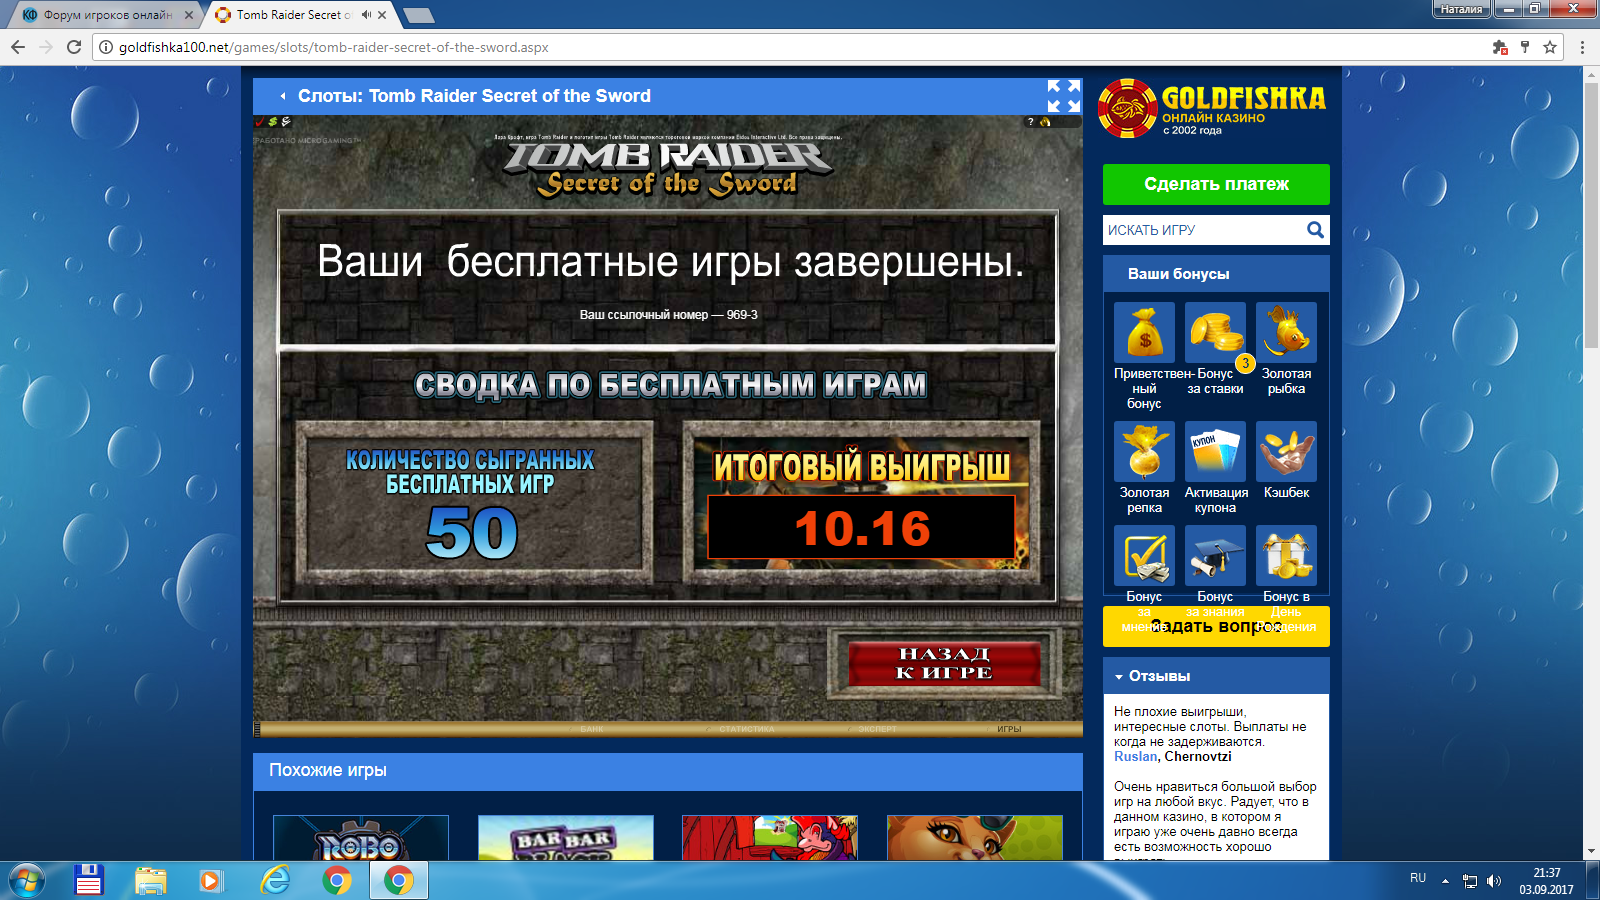This screenshot has width=1600, height=900.
Task: Open the ЭКСПЕРТ menu in game bar
Action: pyautogui.click(x=876, y=729)
